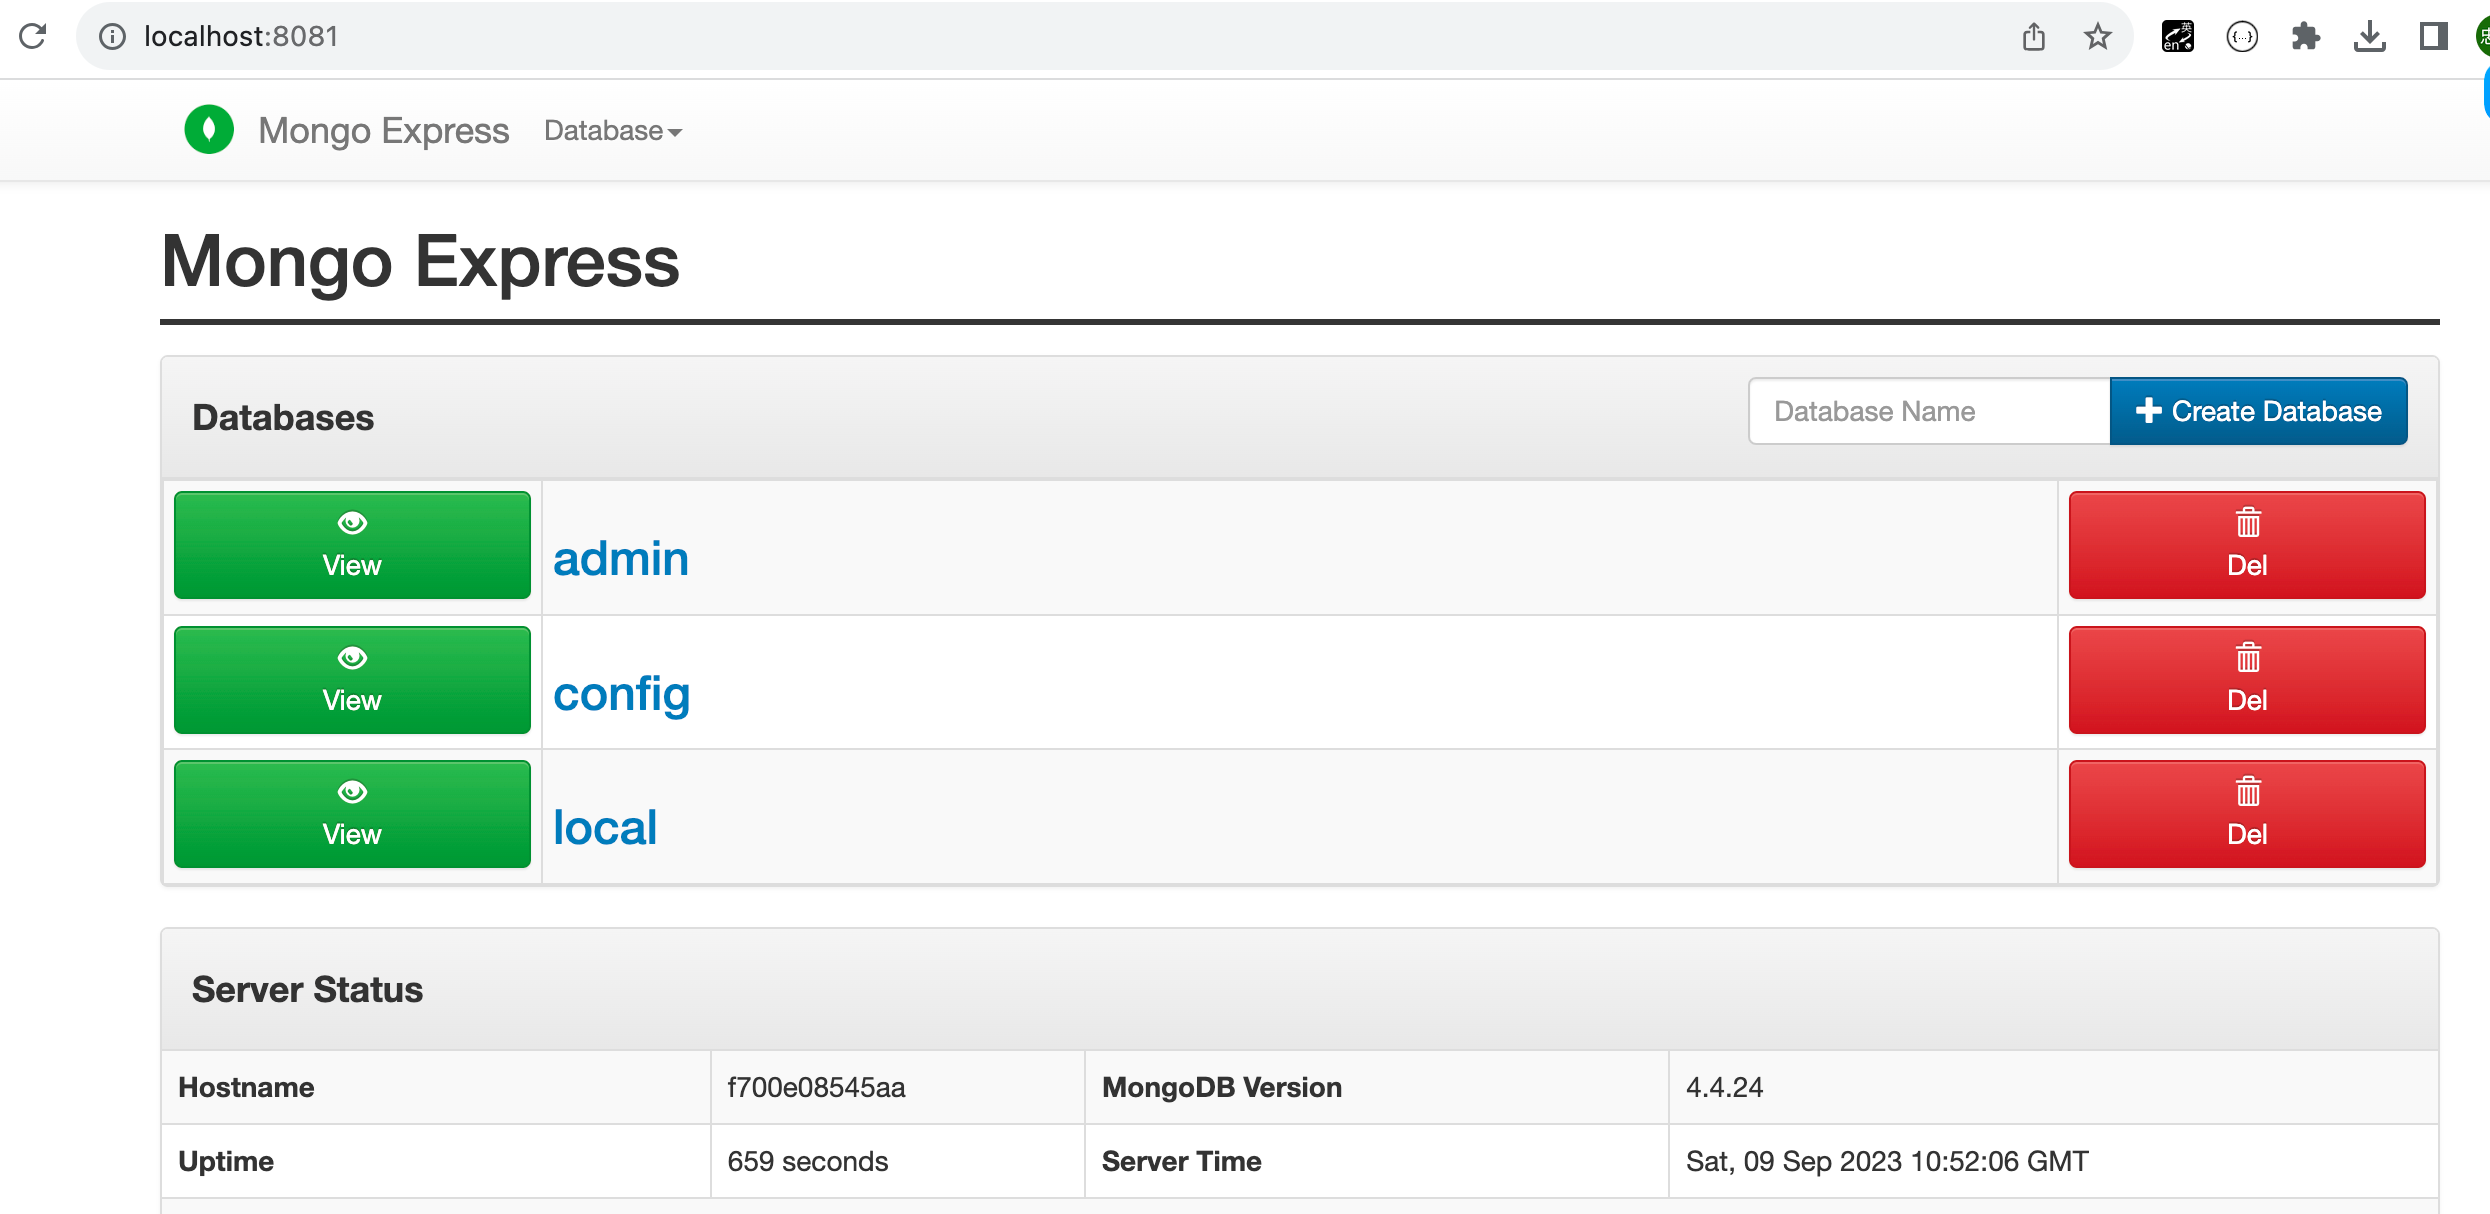Click the Hostname label cell
This screenshot has width=2490, height=1214.
436,1088
